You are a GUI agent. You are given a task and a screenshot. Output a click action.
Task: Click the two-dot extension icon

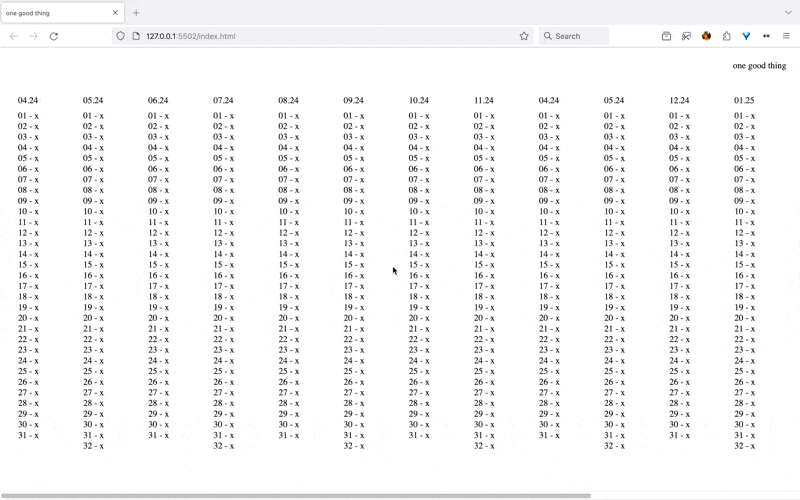766,36
